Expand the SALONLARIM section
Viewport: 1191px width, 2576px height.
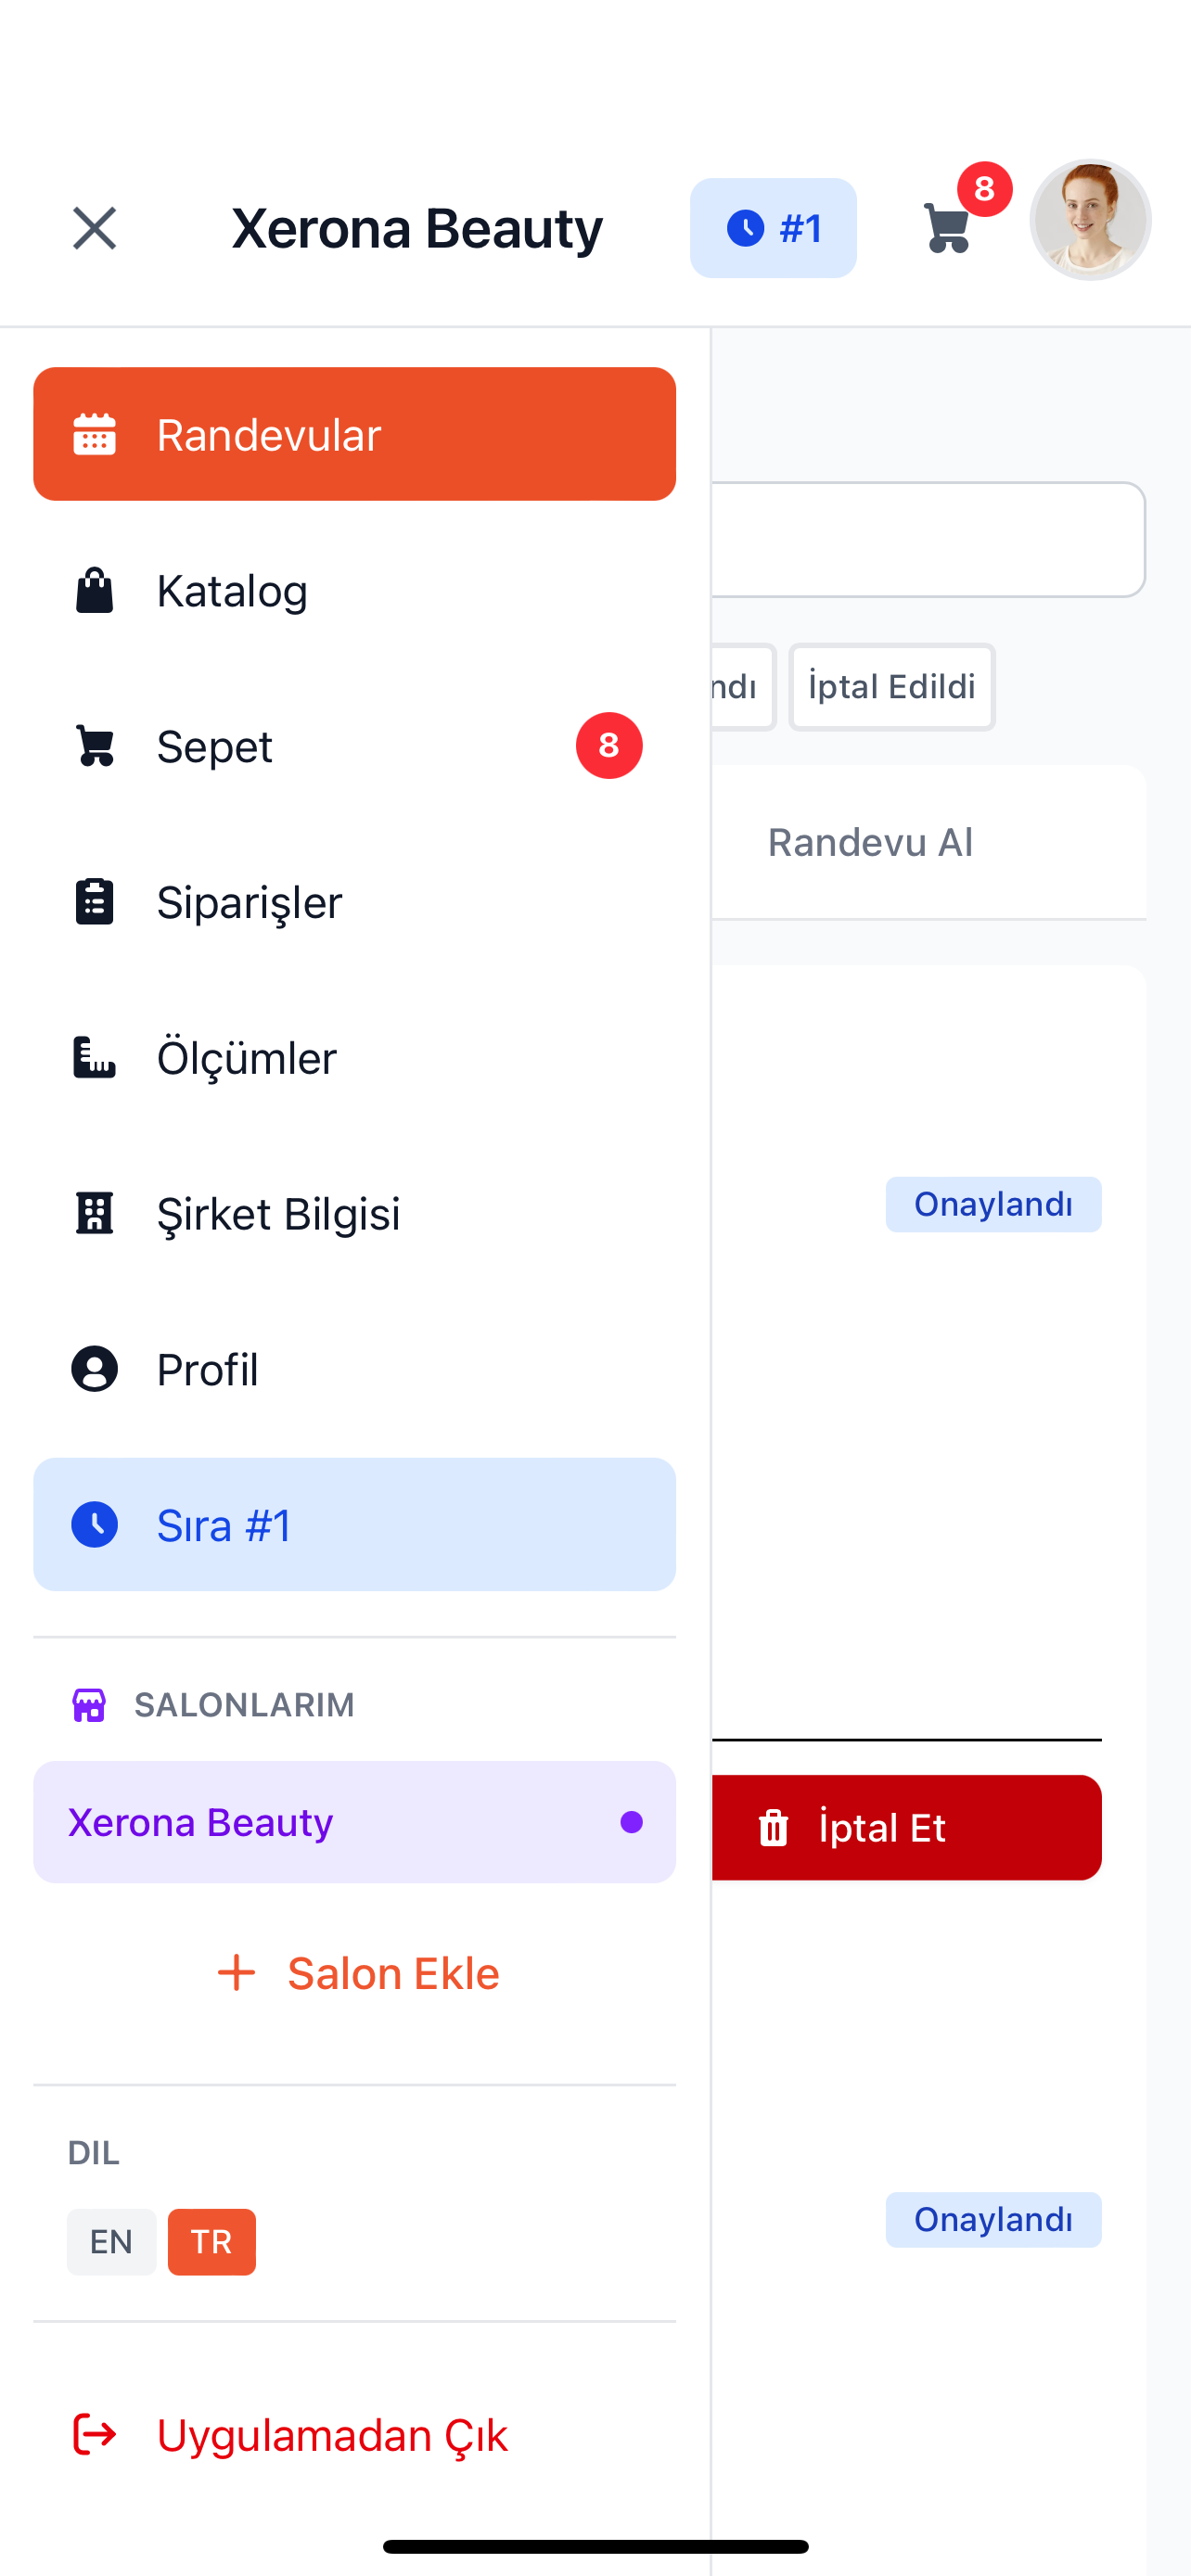click(245, 1705)
